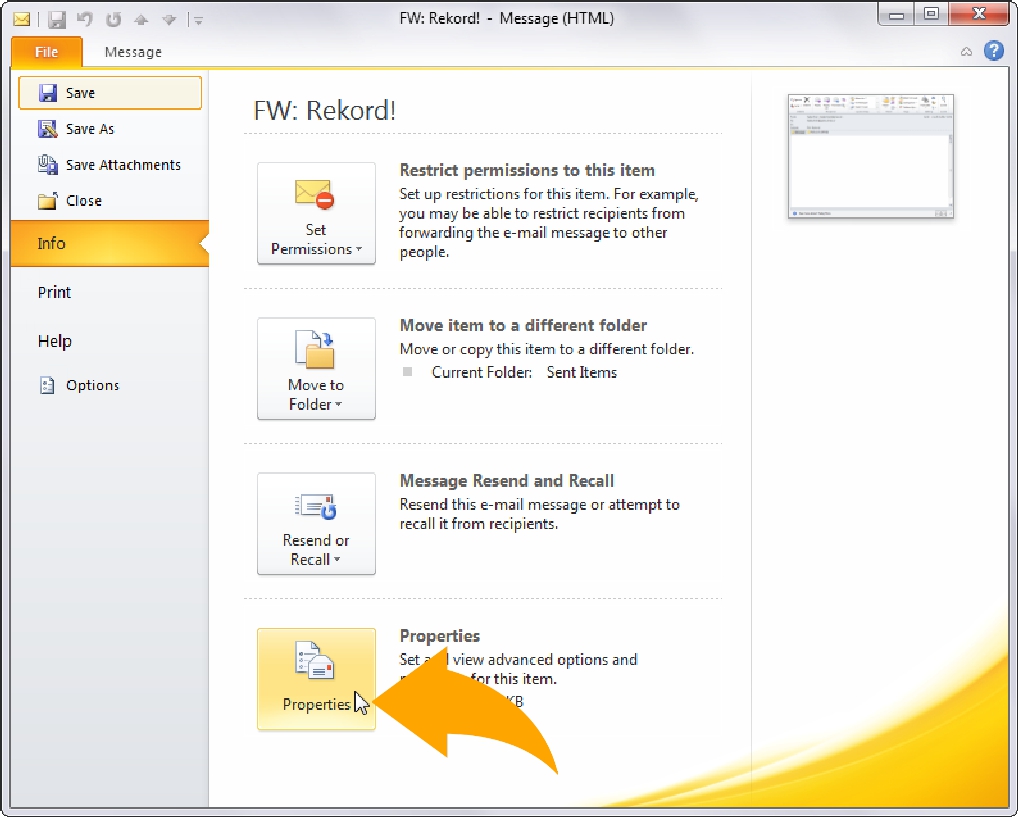Click the ribbon minimize caret near Help icon

pos(967,52)
